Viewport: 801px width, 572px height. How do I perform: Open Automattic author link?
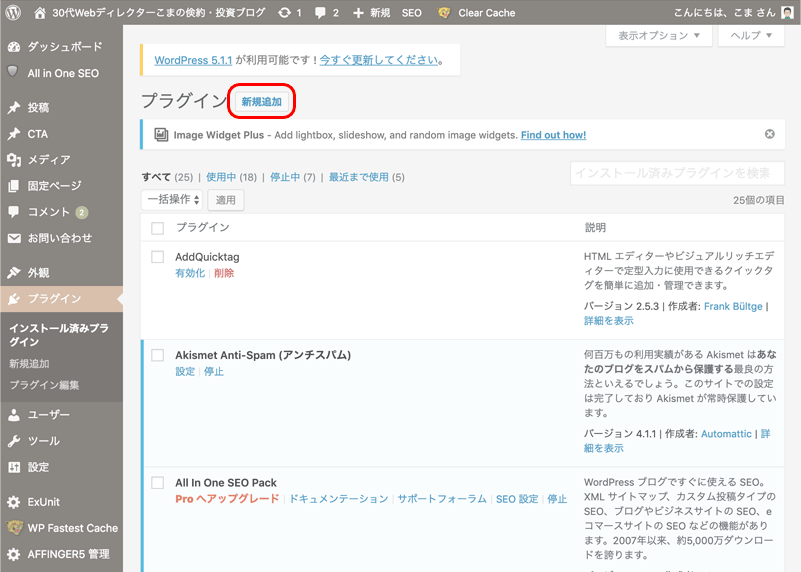pyautogui.click(x=726, y=434)
